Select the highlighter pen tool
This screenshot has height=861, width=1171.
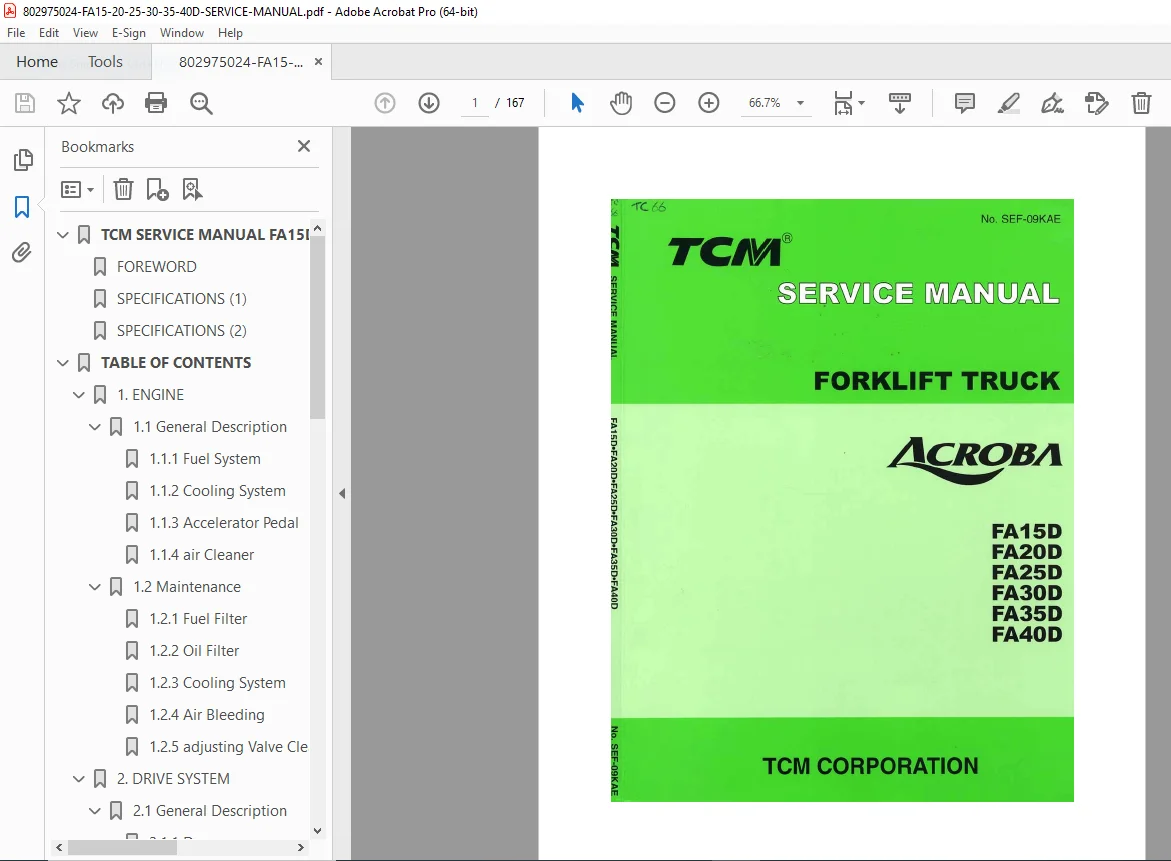click(1008, 102)
